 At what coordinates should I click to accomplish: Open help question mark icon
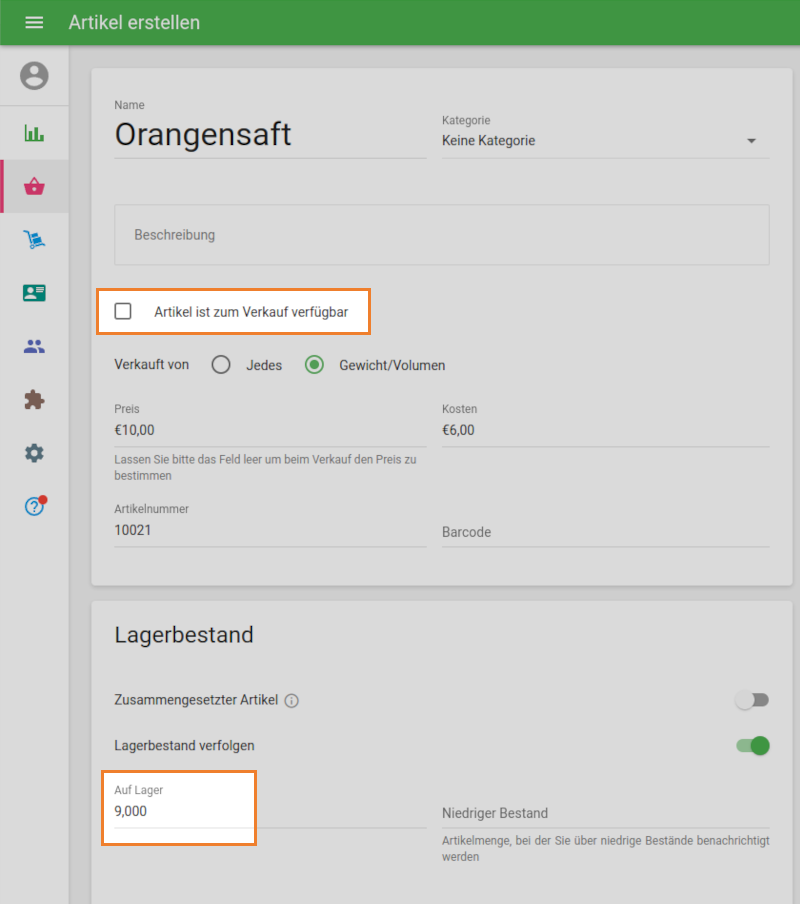pyautogui.click(x=34, y=507)
